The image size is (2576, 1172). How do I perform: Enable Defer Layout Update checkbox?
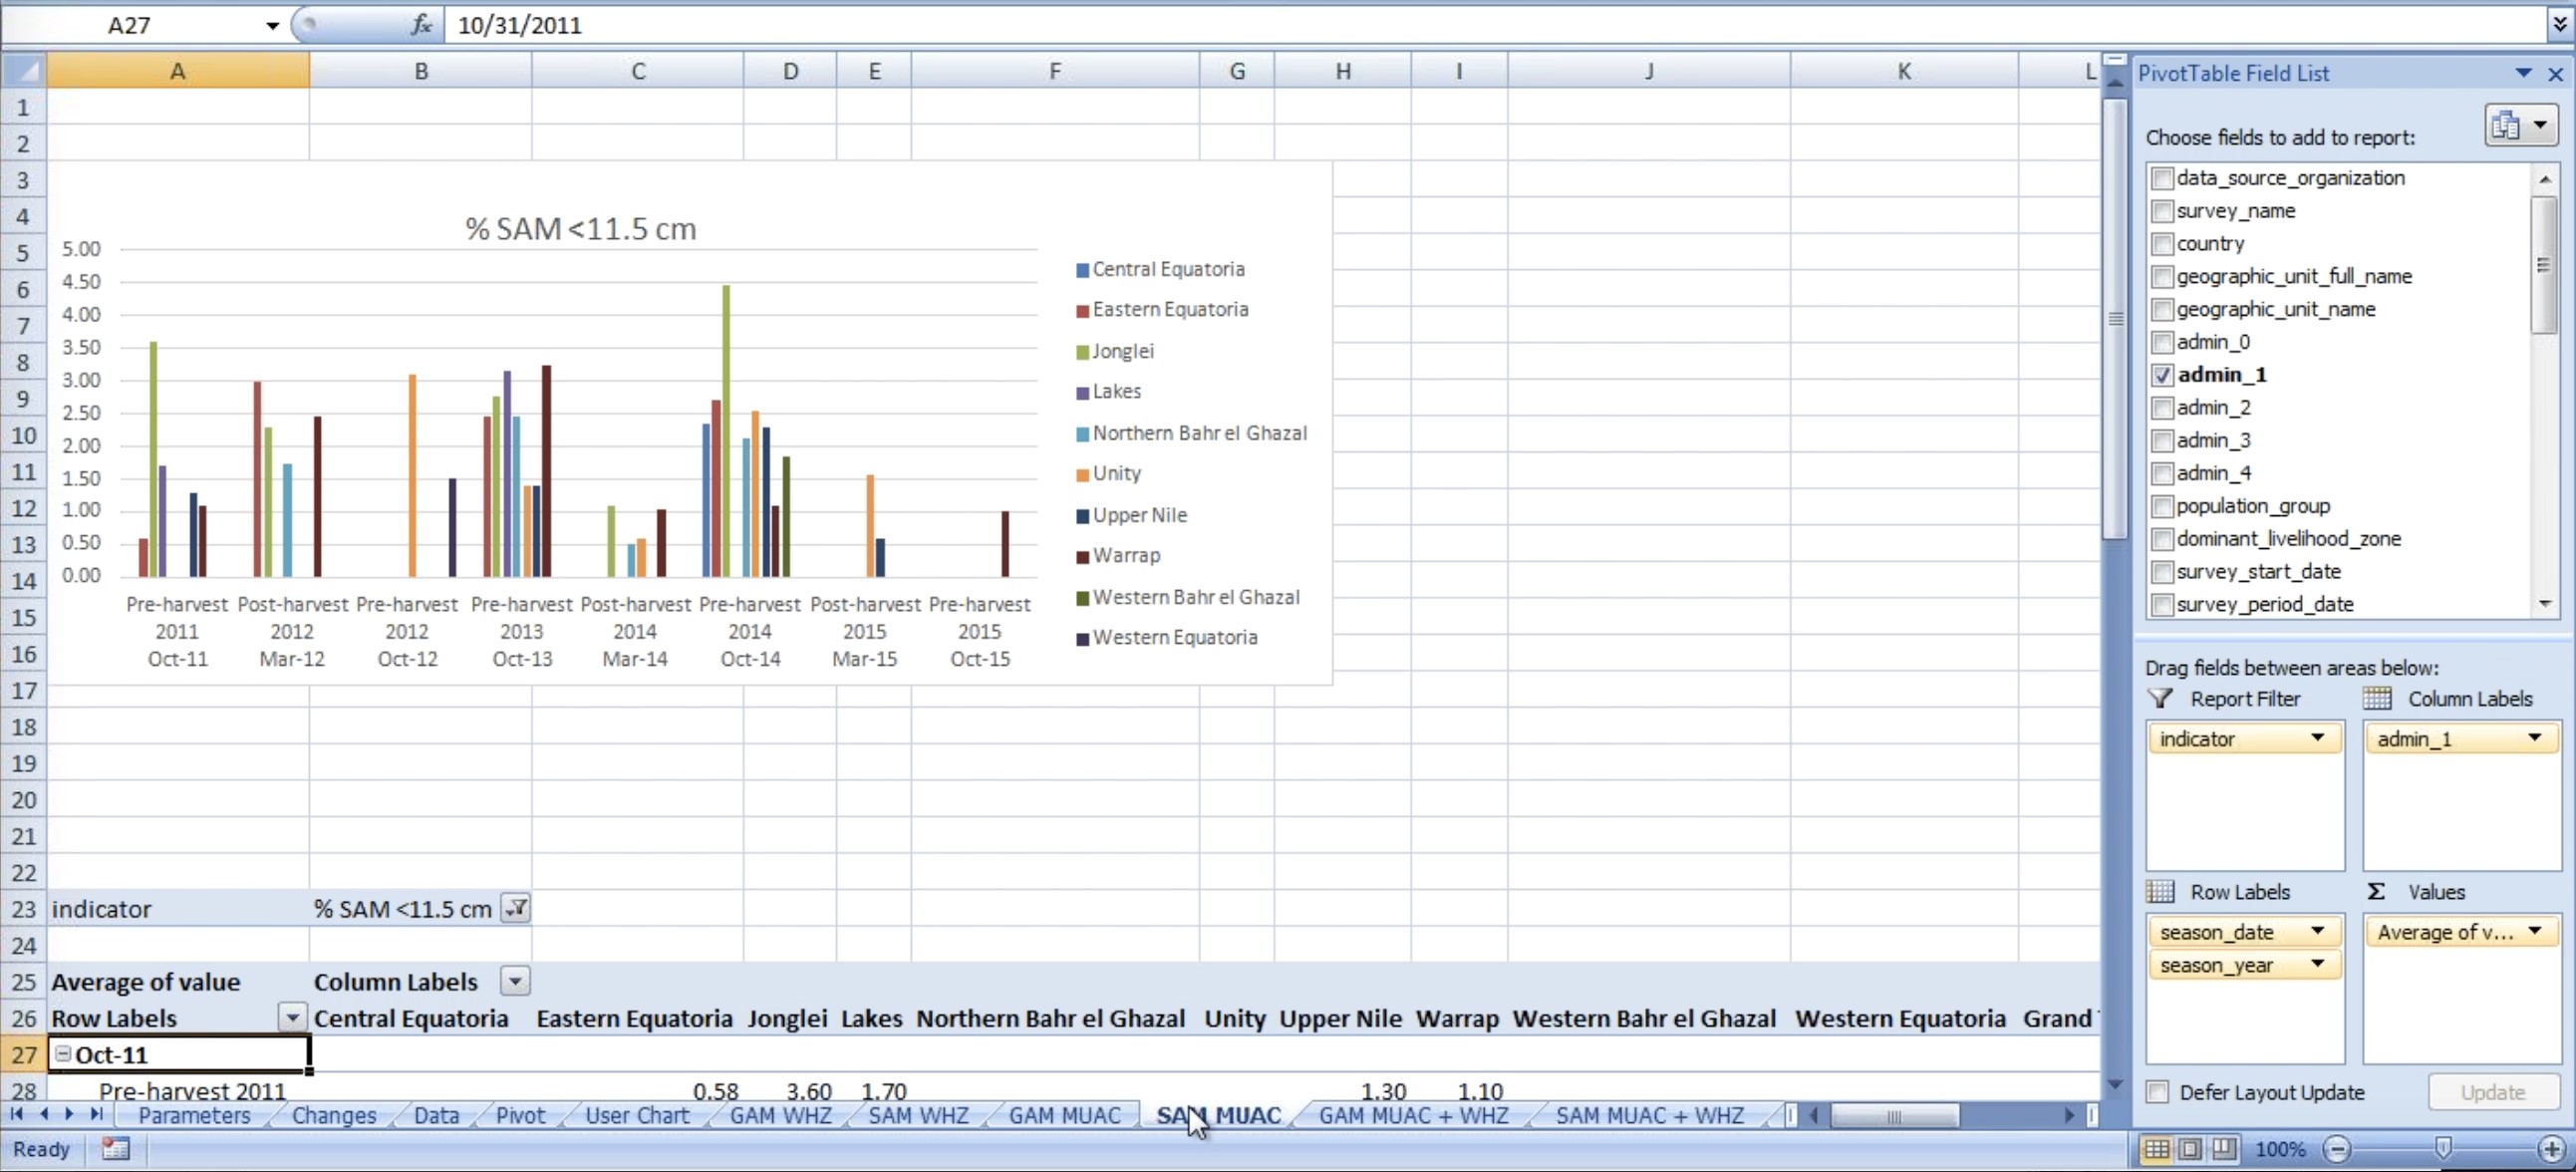coord(2158,1092)
